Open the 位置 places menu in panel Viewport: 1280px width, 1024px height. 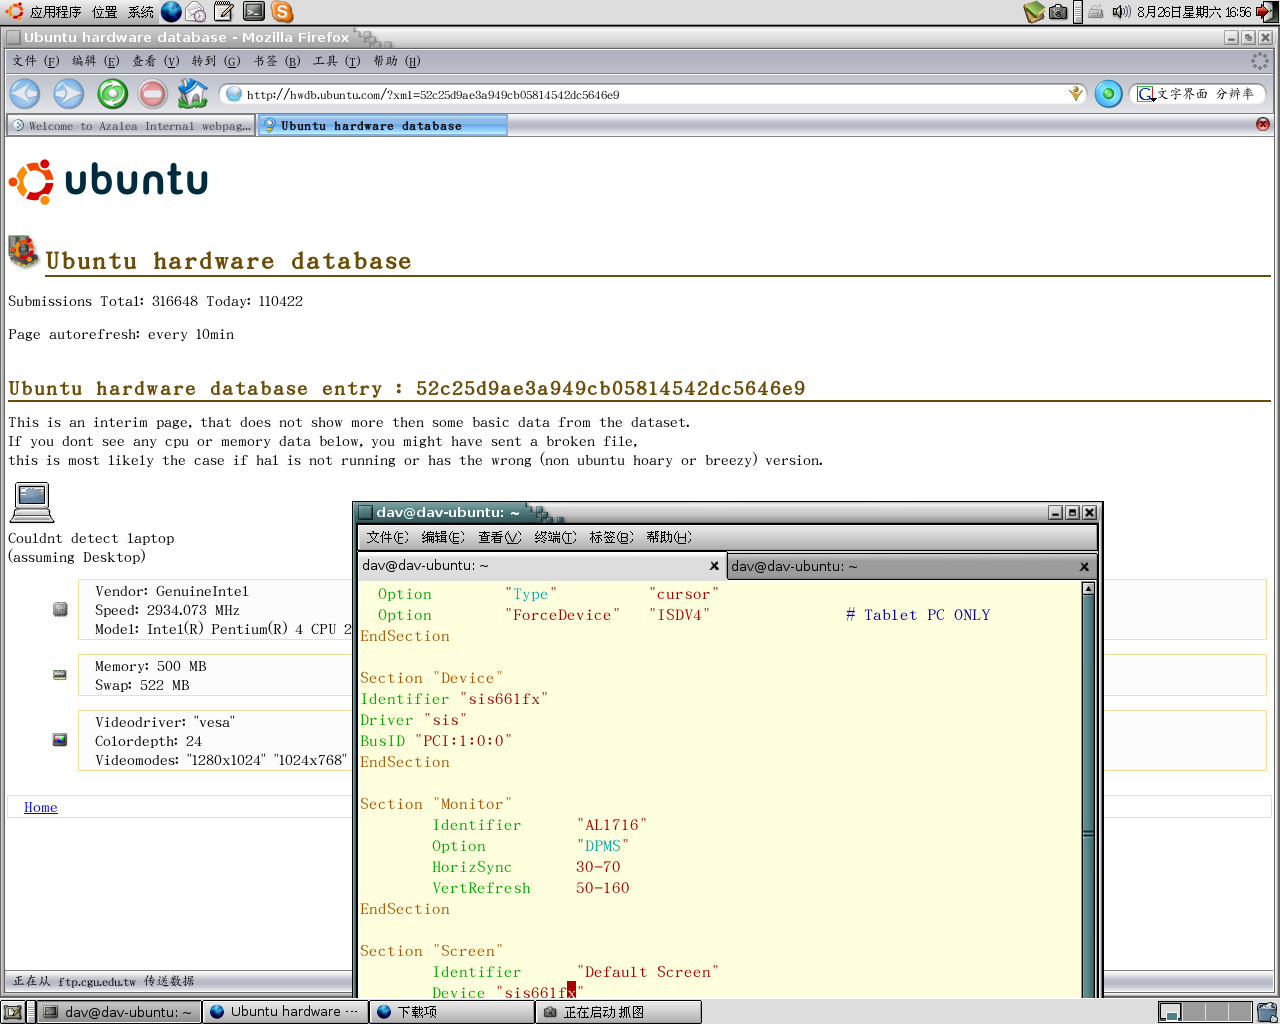click(105, 12)
